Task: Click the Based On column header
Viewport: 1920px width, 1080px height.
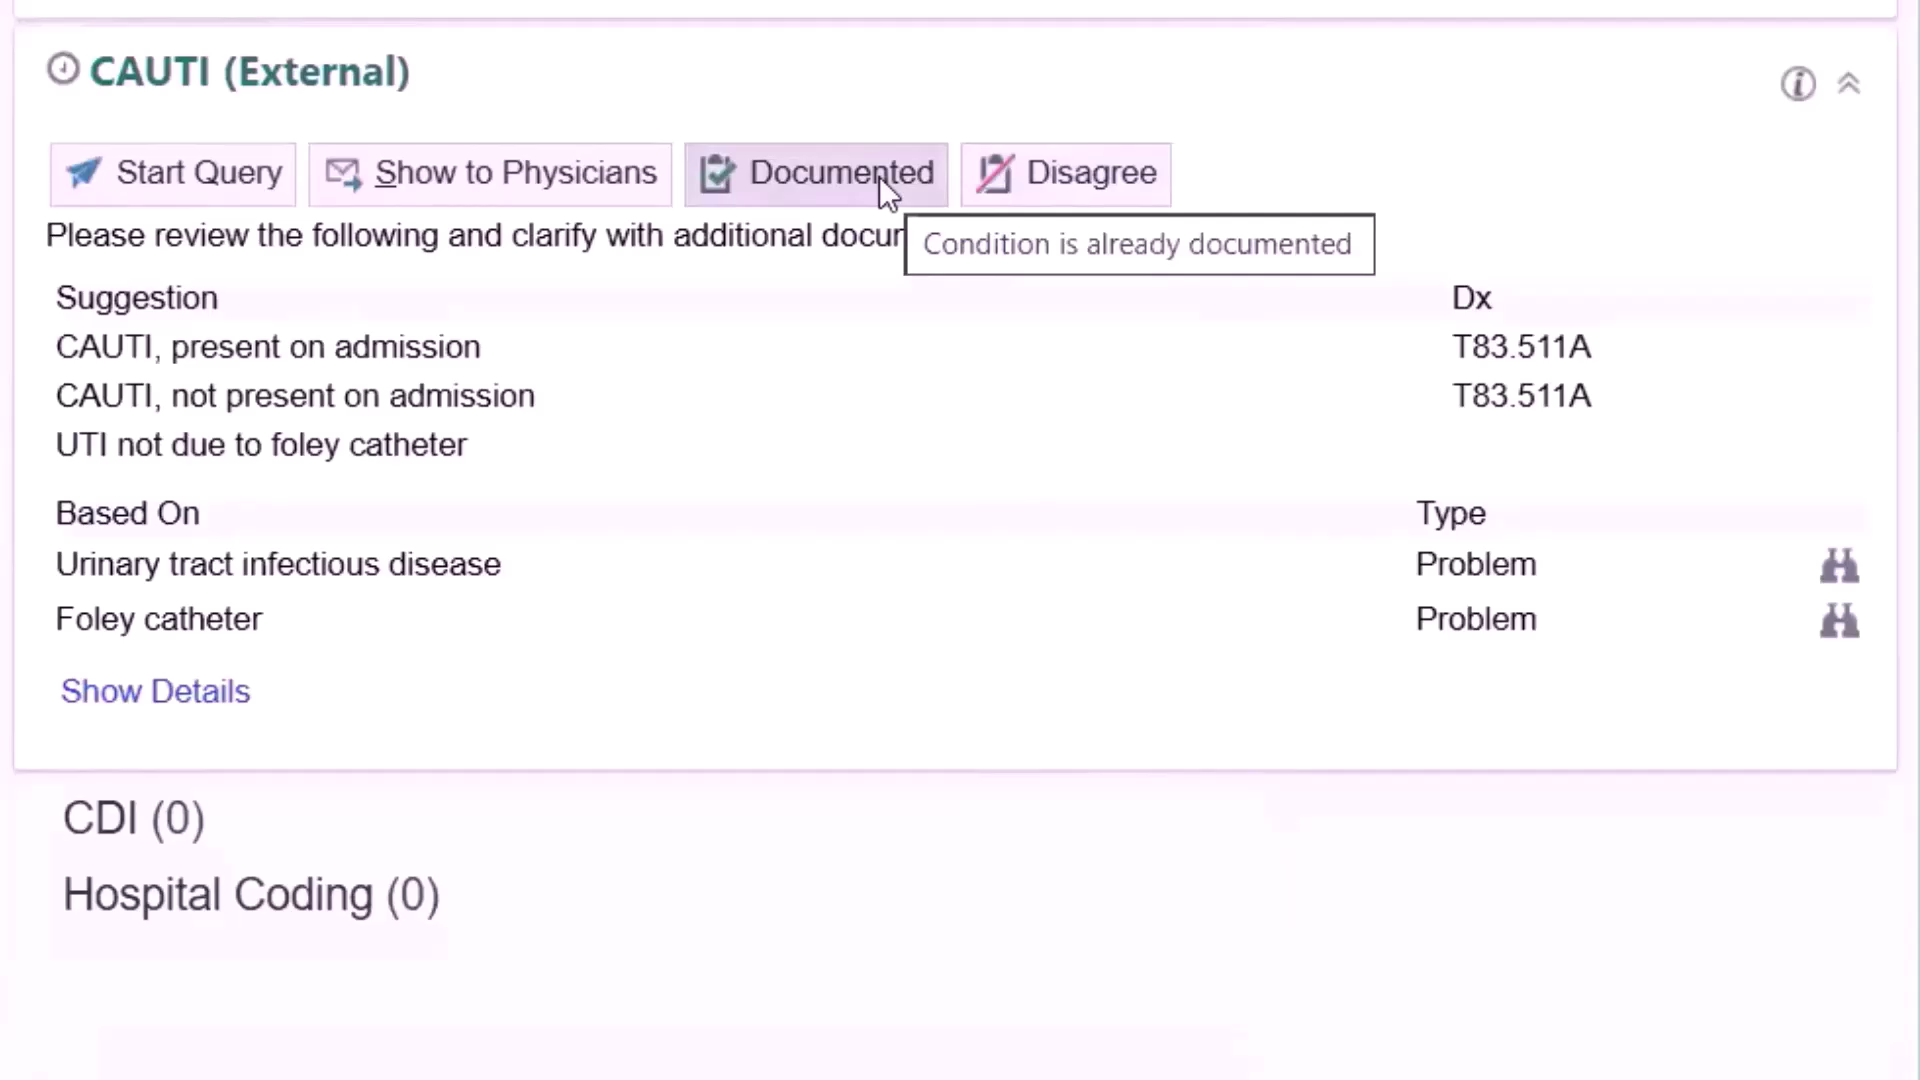Action: [x=128, y=513]
